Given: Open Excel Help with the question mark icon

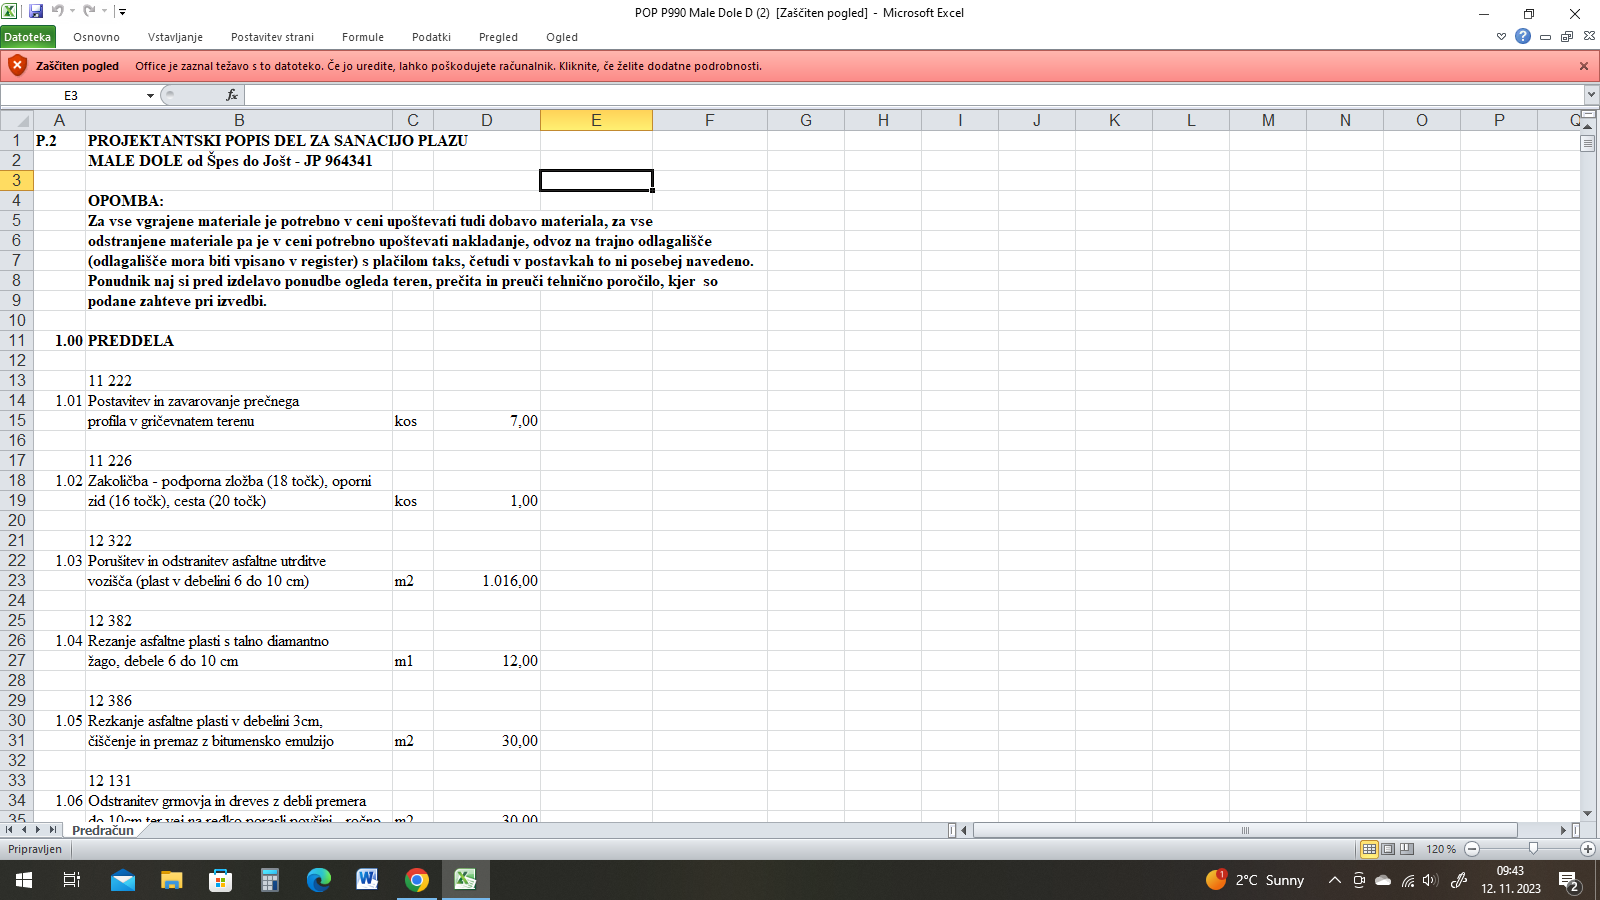Looking at the screenshot, I should coord(1522,37).
